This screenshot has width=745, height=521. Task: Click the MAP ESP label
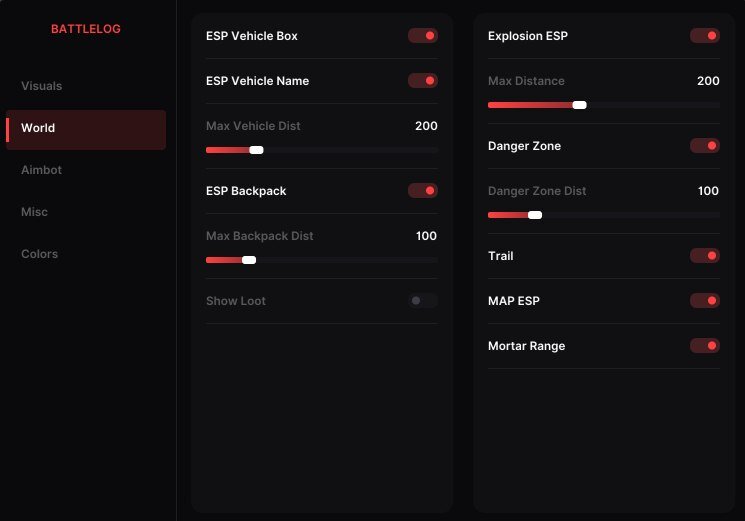coord(514,301)
